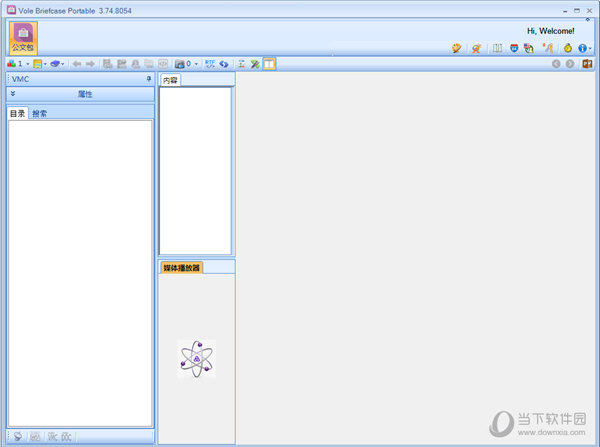Click the gray forward navigation arrow at right
The width and height of the screenshot is (600, 447).
coord(570,64)
